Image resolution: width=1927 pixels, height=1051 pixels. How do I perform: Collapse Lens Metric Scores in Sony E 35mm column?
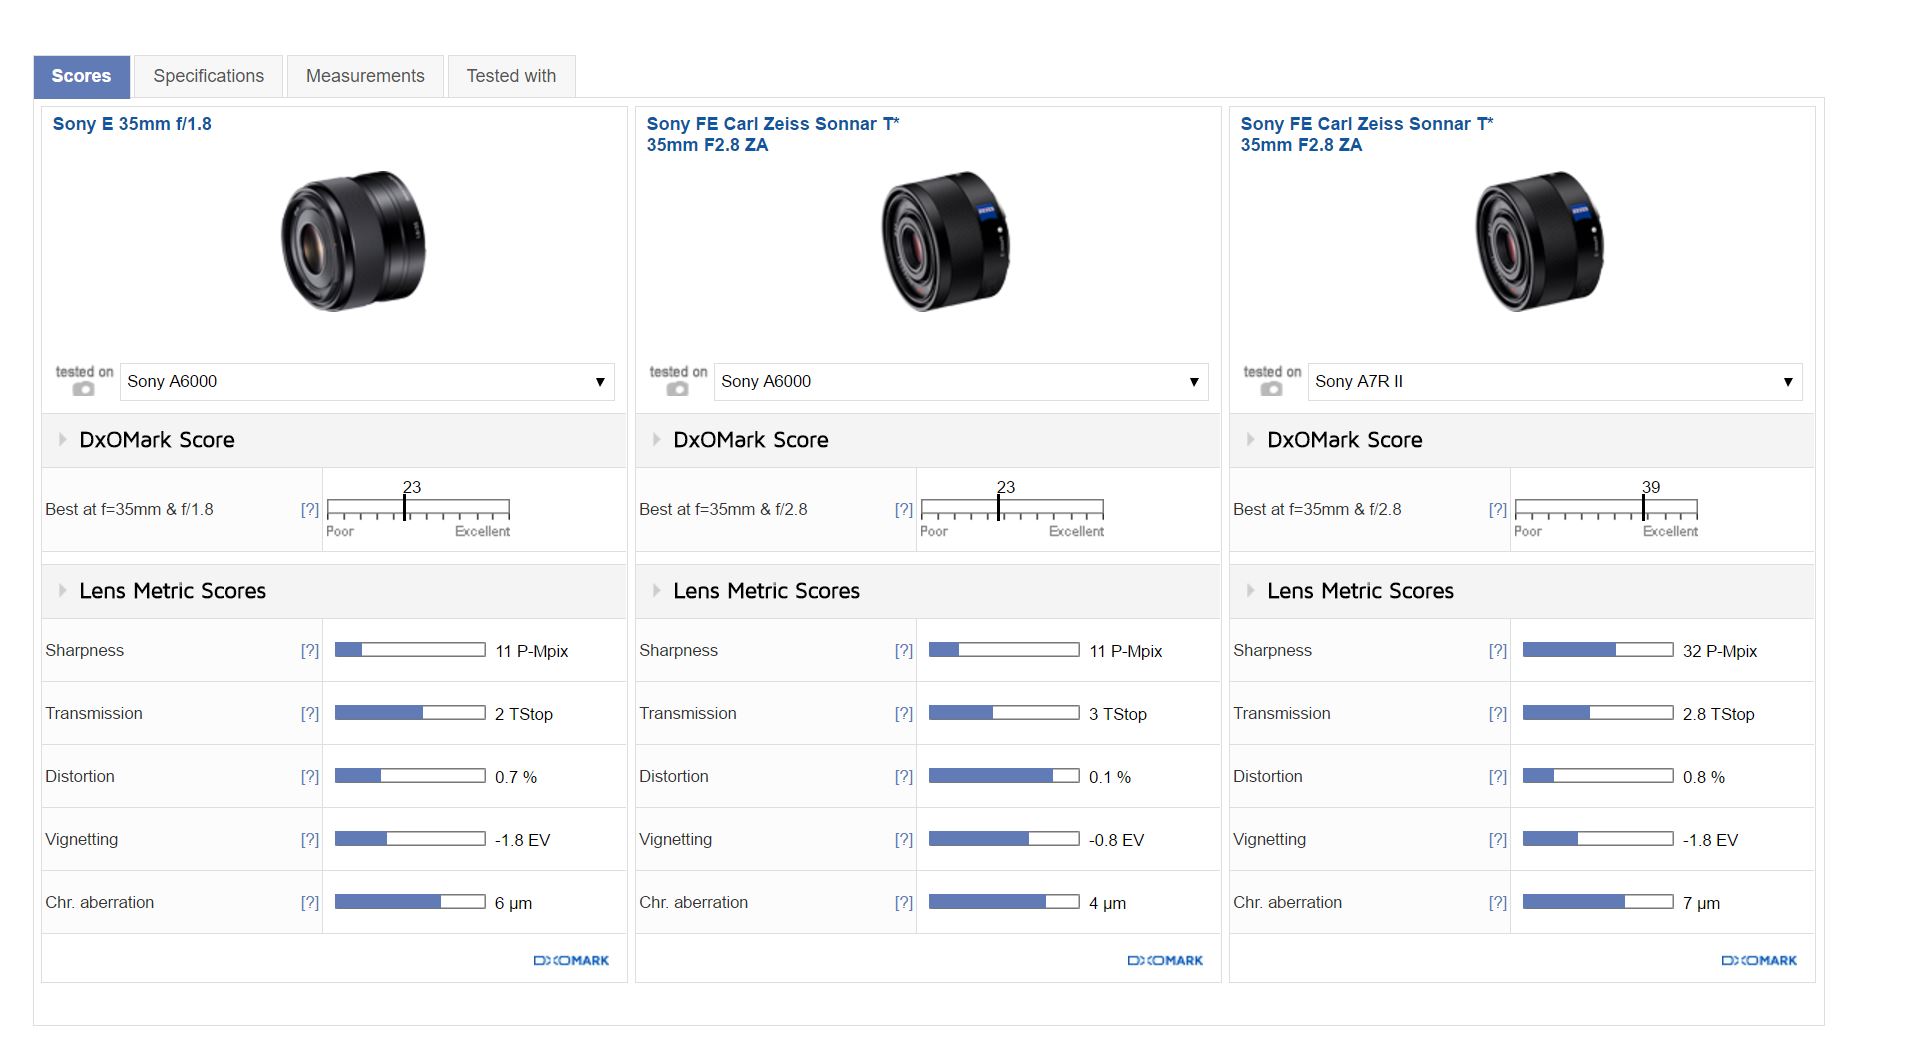click(x=62, y=591)
